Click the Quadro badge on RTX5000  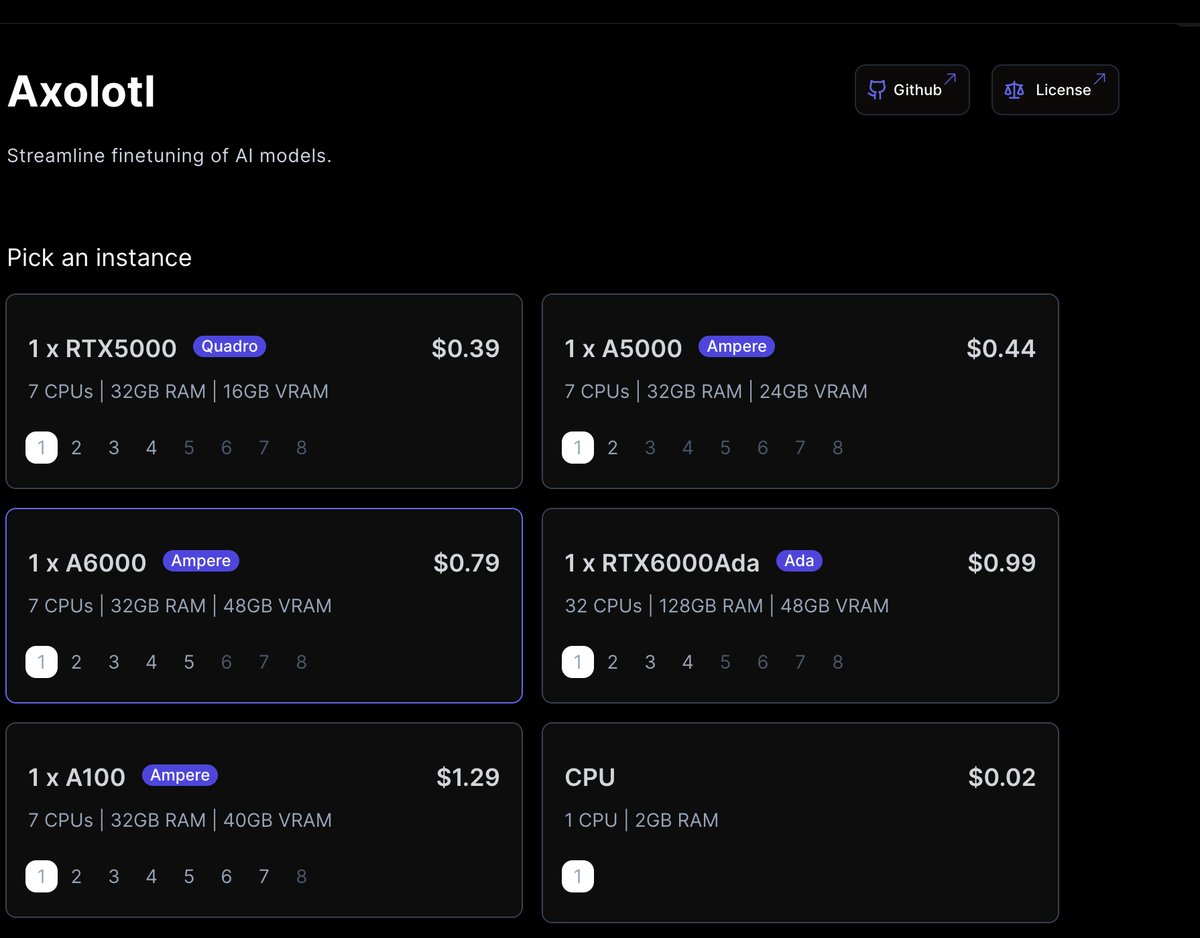pos(229,347)
